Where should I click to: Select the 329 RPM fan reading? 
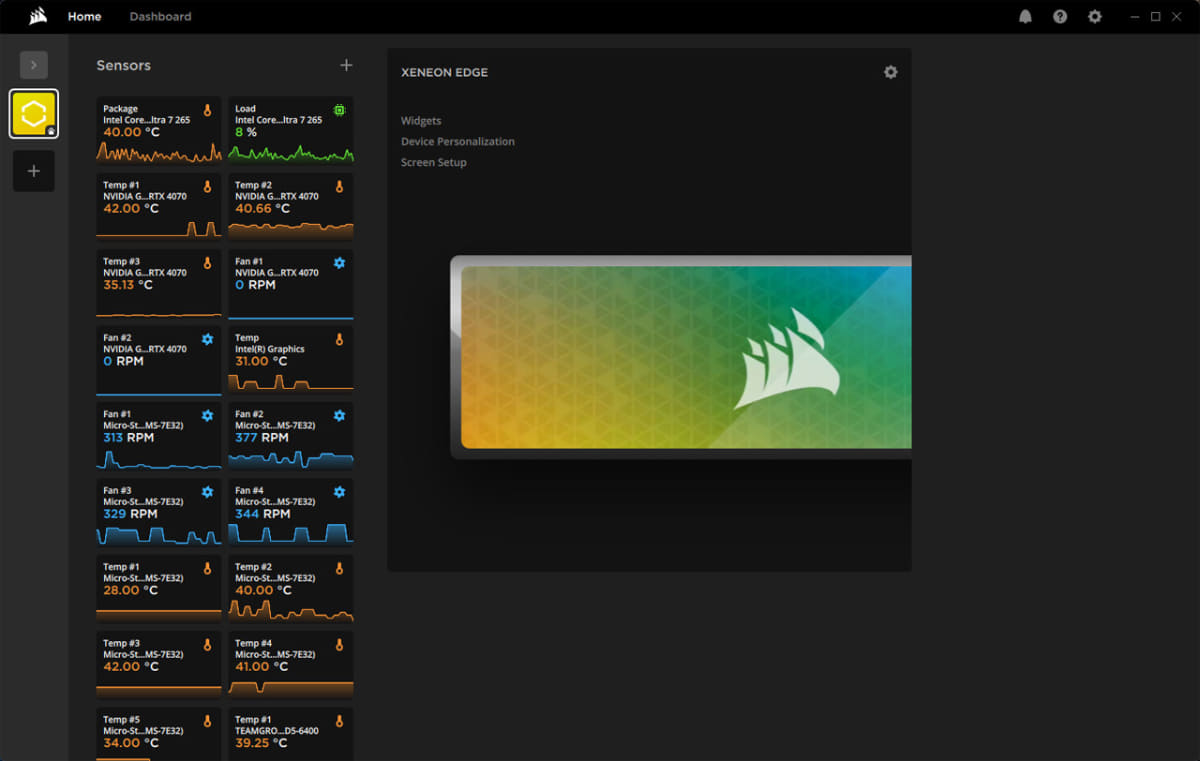[131, 514]
